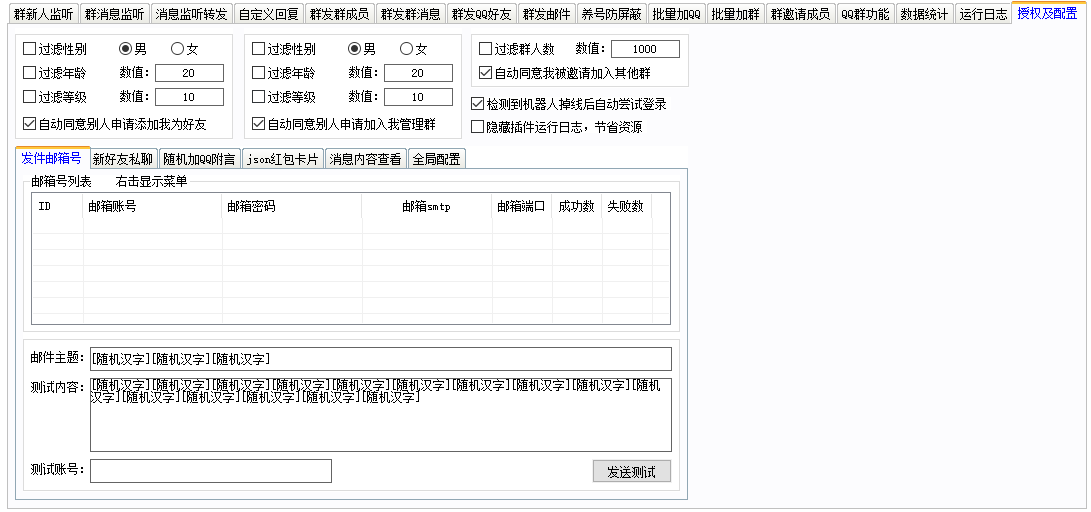Viewport: 1091px width, 512px height.
Task: Click the 失败数 column header
Action: [x=626, y=207]
